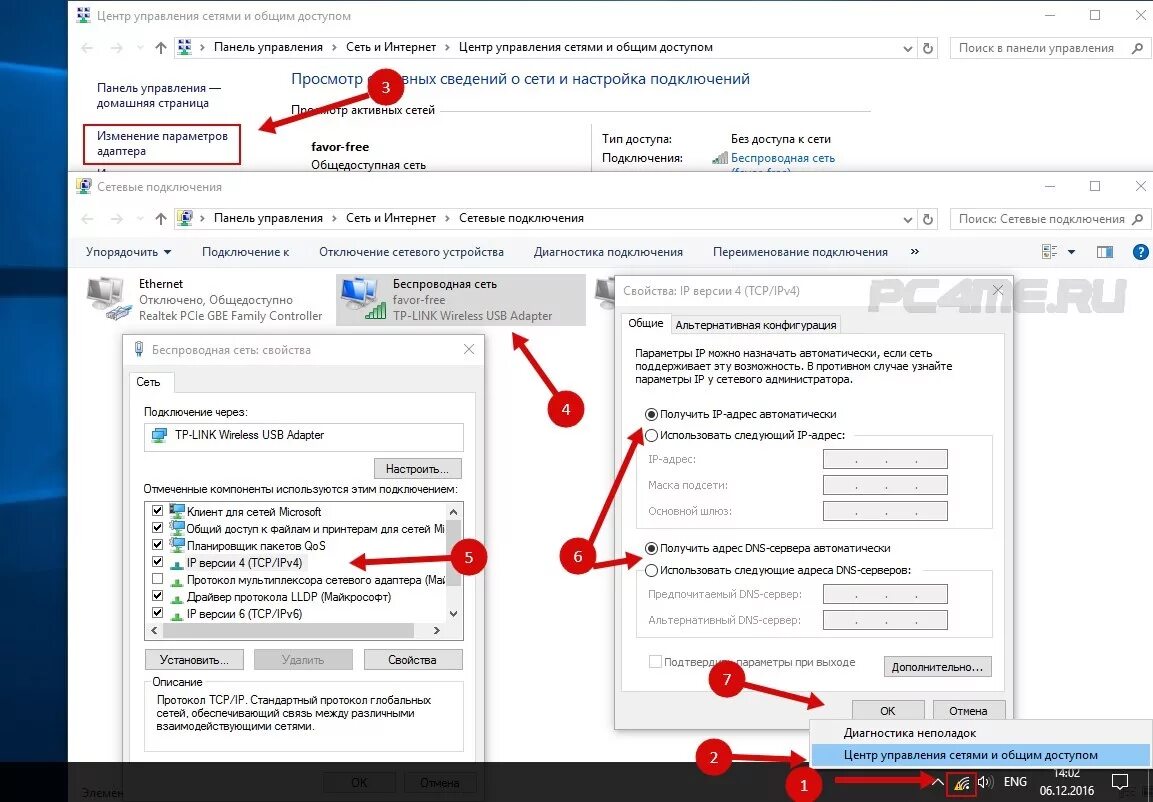
Task: Open view options dropdown arrow
Action: coord(1071,252)
